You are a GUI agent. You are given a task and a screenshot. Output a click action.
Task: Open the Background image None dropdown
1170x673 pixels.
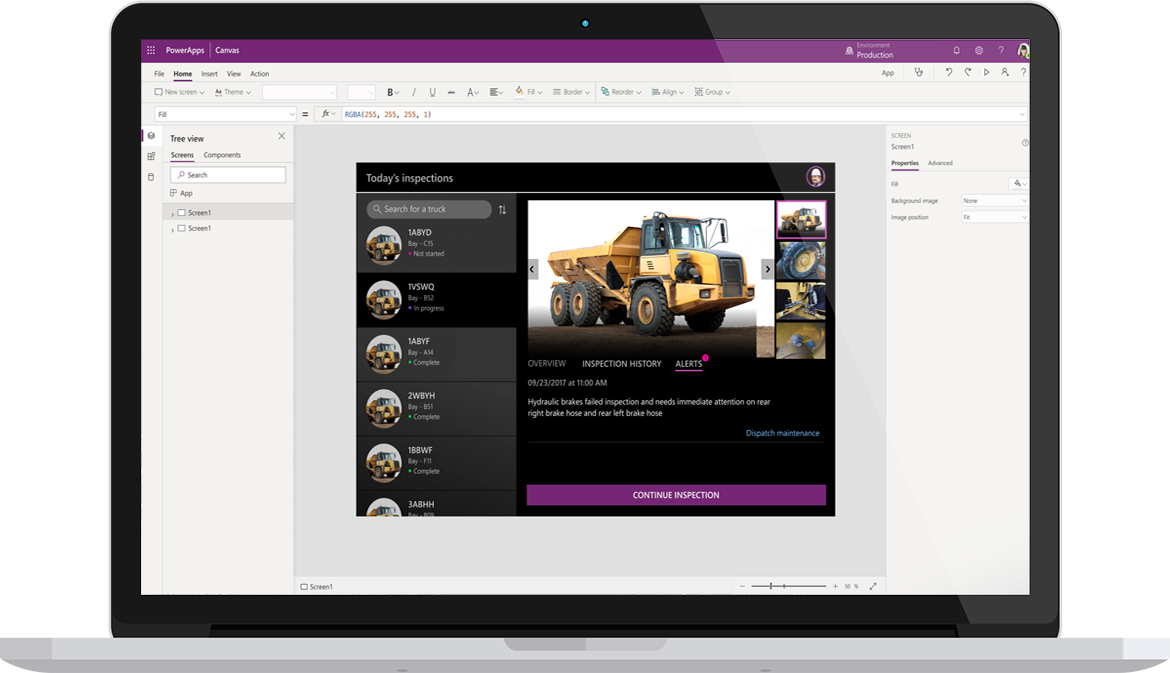(x=995, y=200)
